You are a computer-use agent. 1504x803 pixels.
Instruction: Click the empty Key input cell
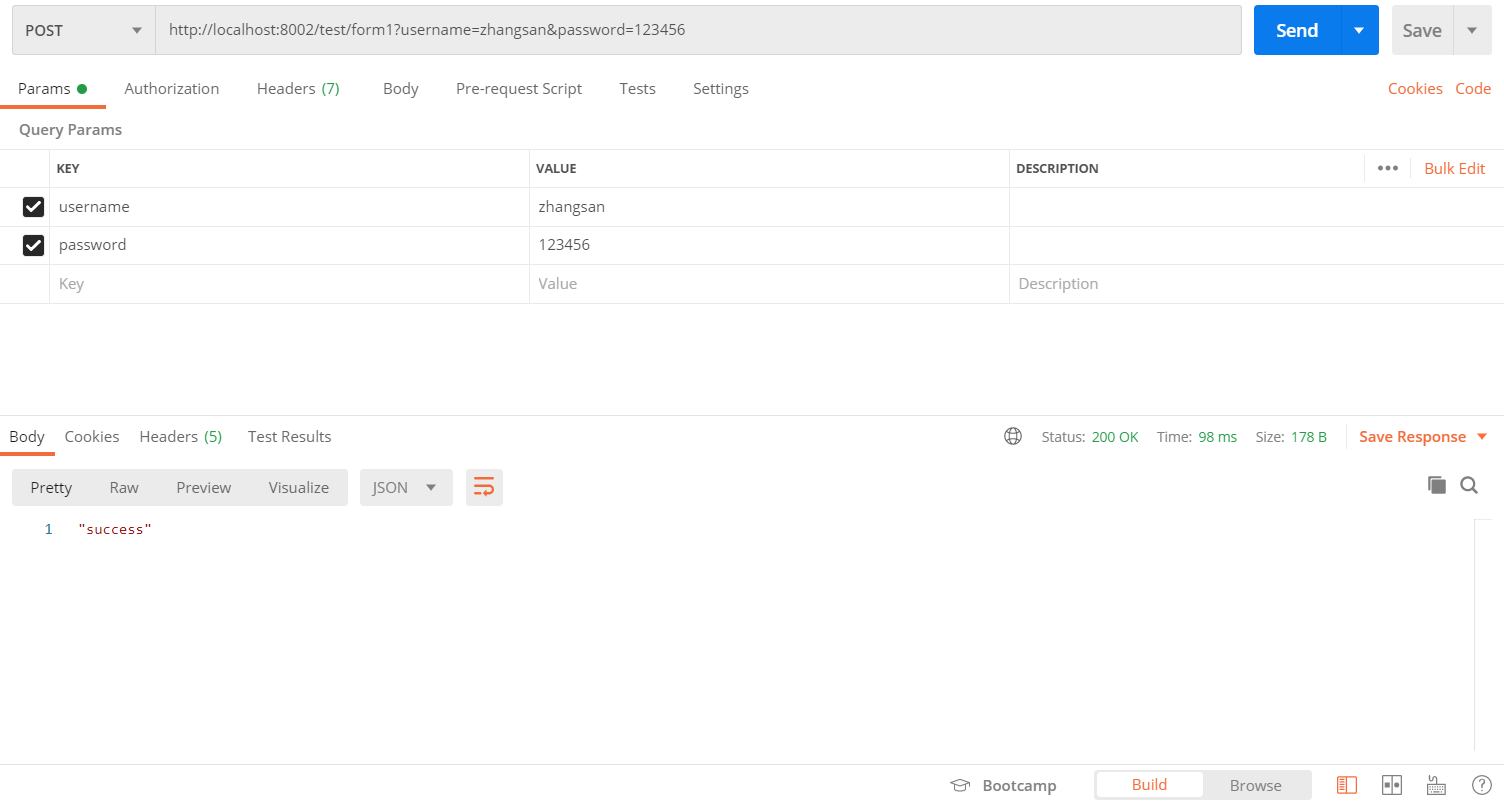289,284
